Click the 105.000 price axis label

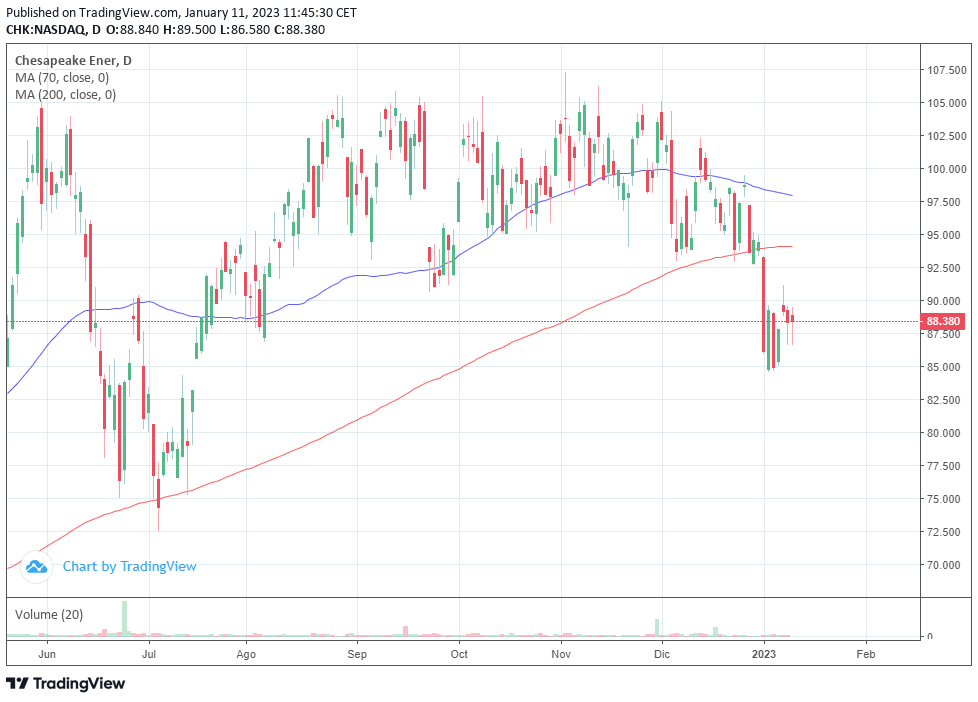pyautogui.click(x=946, y=103)
